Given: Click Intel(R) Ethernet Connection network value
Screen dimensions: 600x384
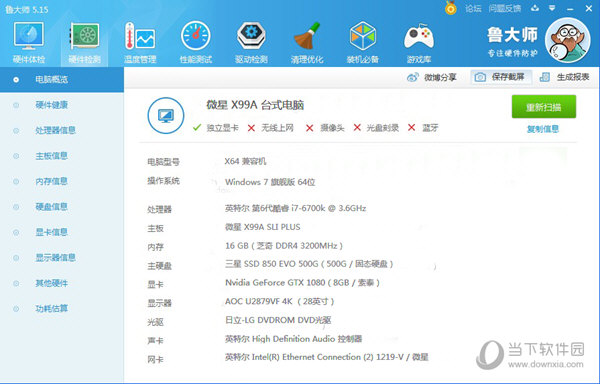Looking at the screenshot, I should tap(326, 357).
